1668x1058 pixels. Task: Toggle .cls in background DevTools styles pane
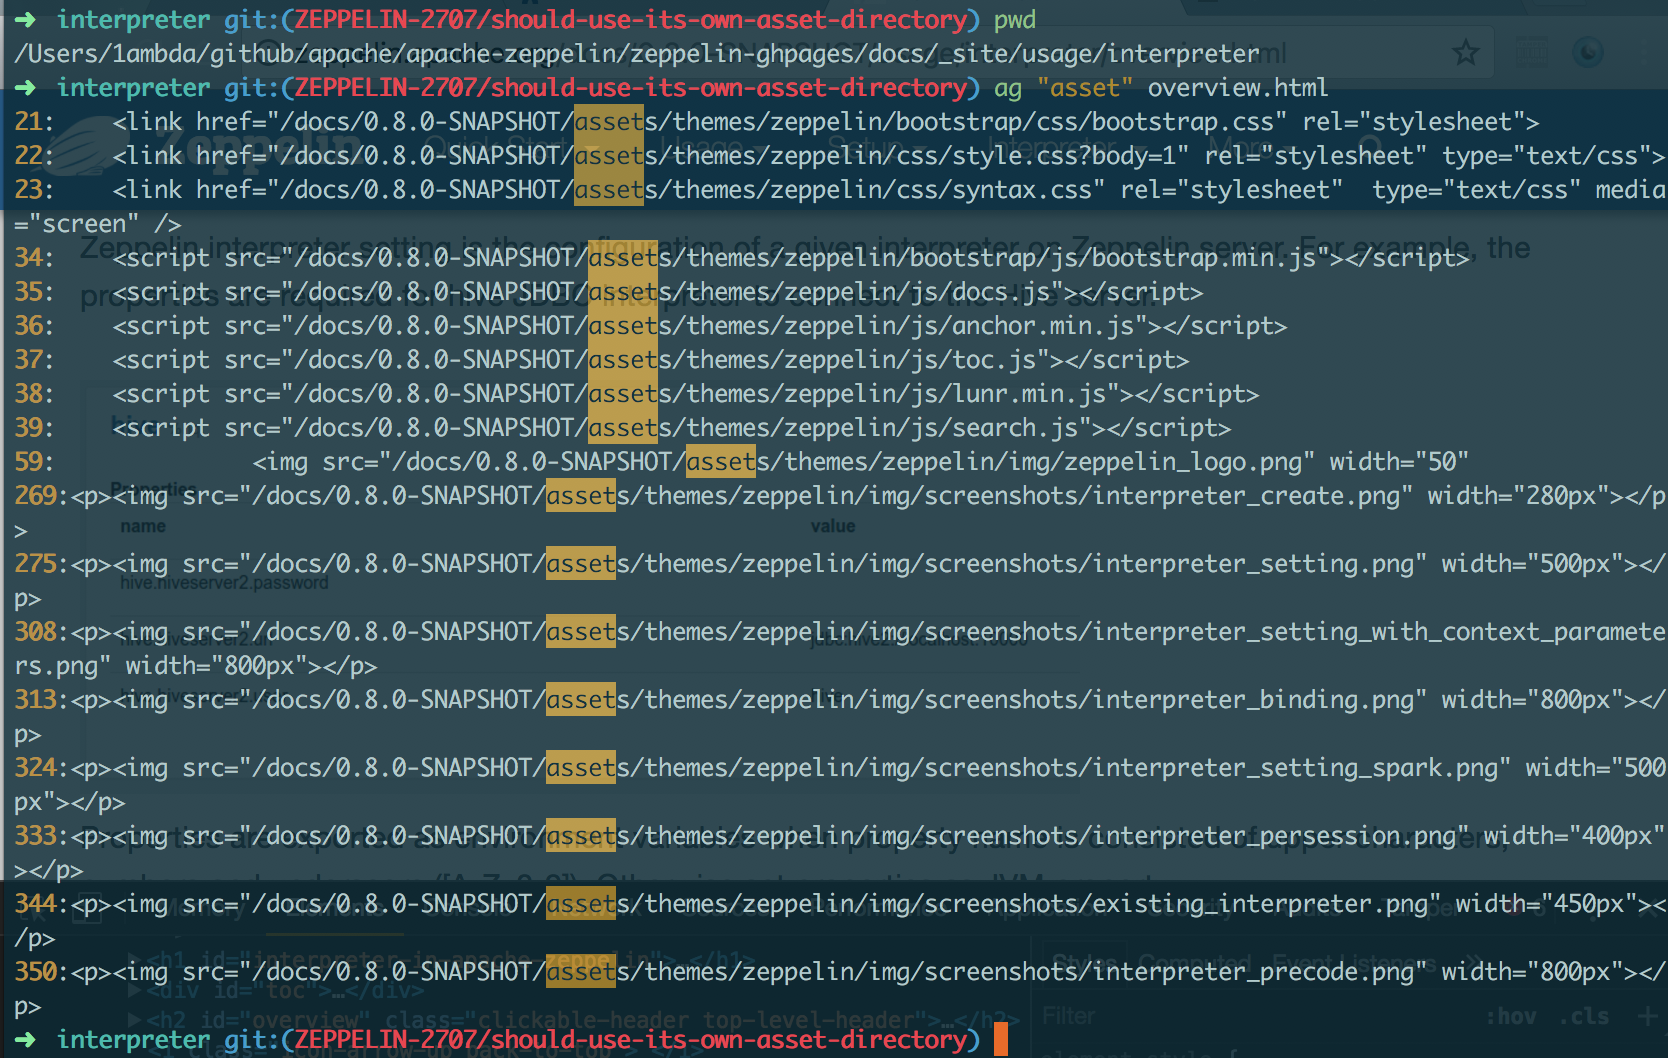(x=1585, y=1017)
